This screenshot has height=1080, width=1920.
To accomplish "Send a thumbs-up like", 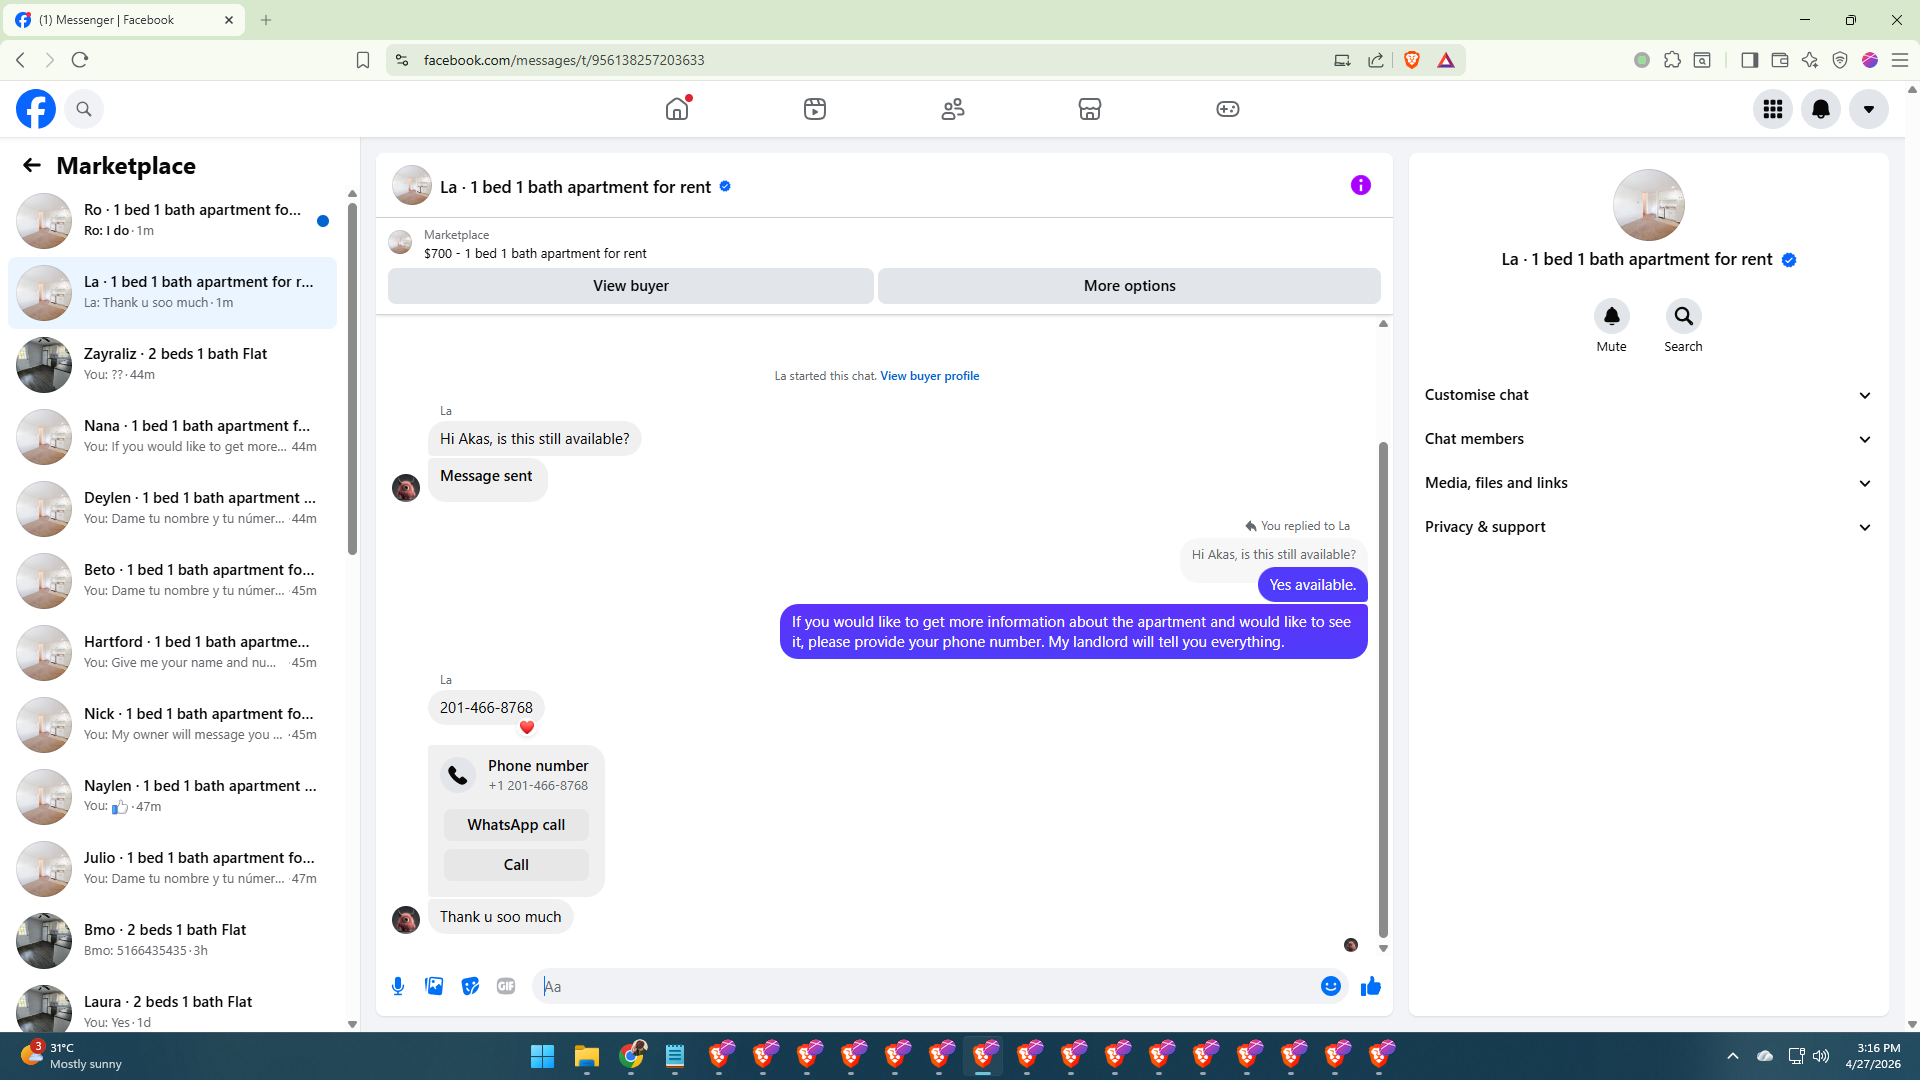I will pos(1371,986).
